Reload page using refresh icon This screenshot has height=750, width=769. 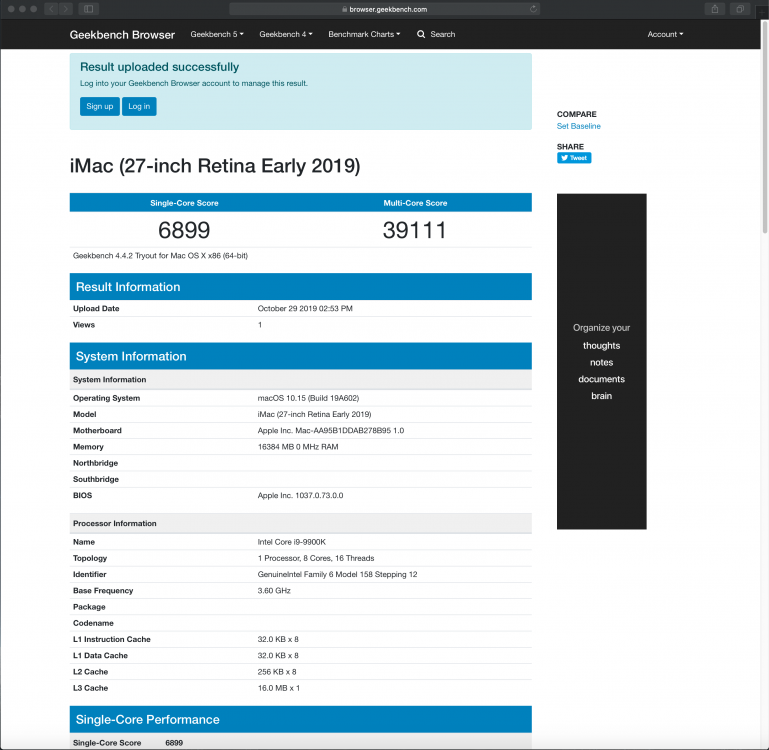pos(533,9)
